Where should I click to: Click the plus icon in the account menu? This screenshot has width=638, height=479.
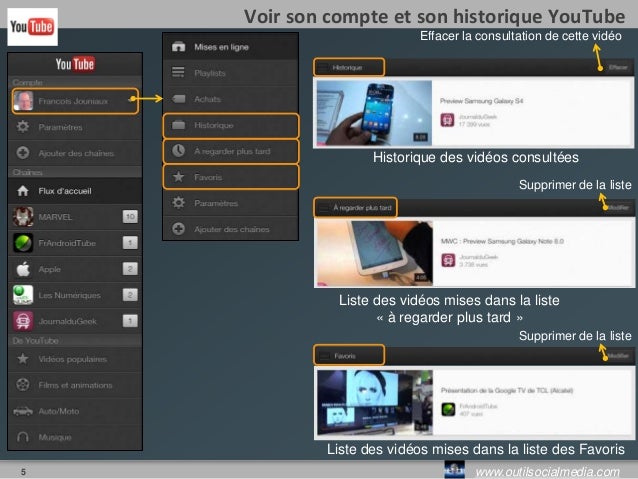pos(178,229)
